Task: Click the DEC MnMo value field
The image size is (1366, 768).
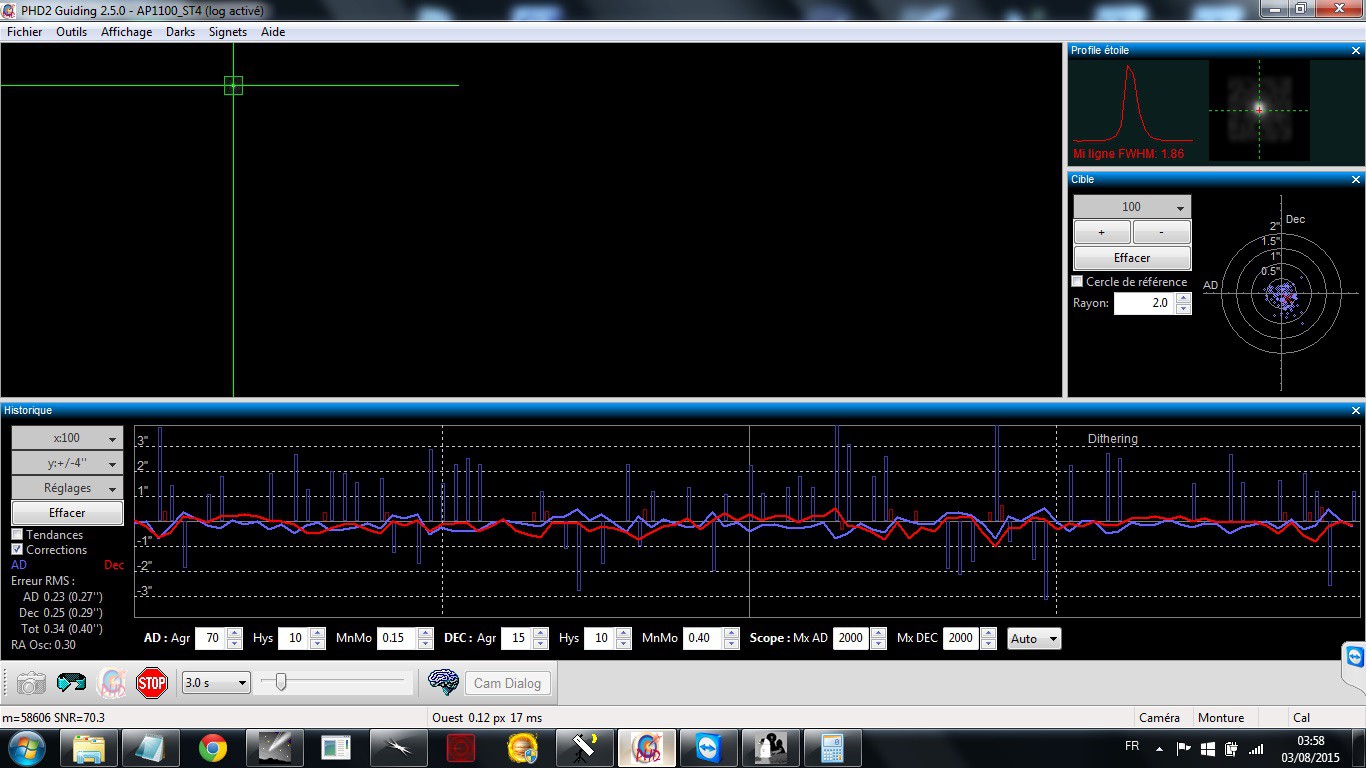Action: (x=703, y=638)
